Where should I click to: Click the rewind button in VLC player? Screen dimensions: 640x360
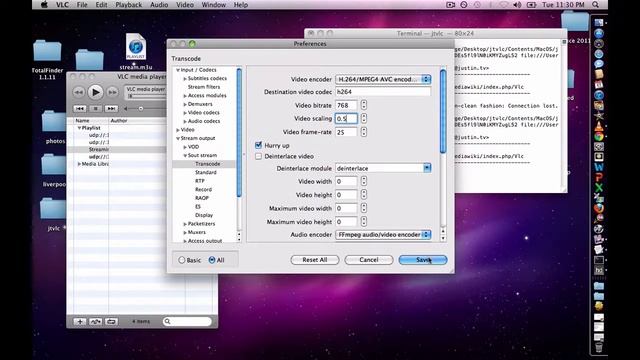tap(78, 93)
